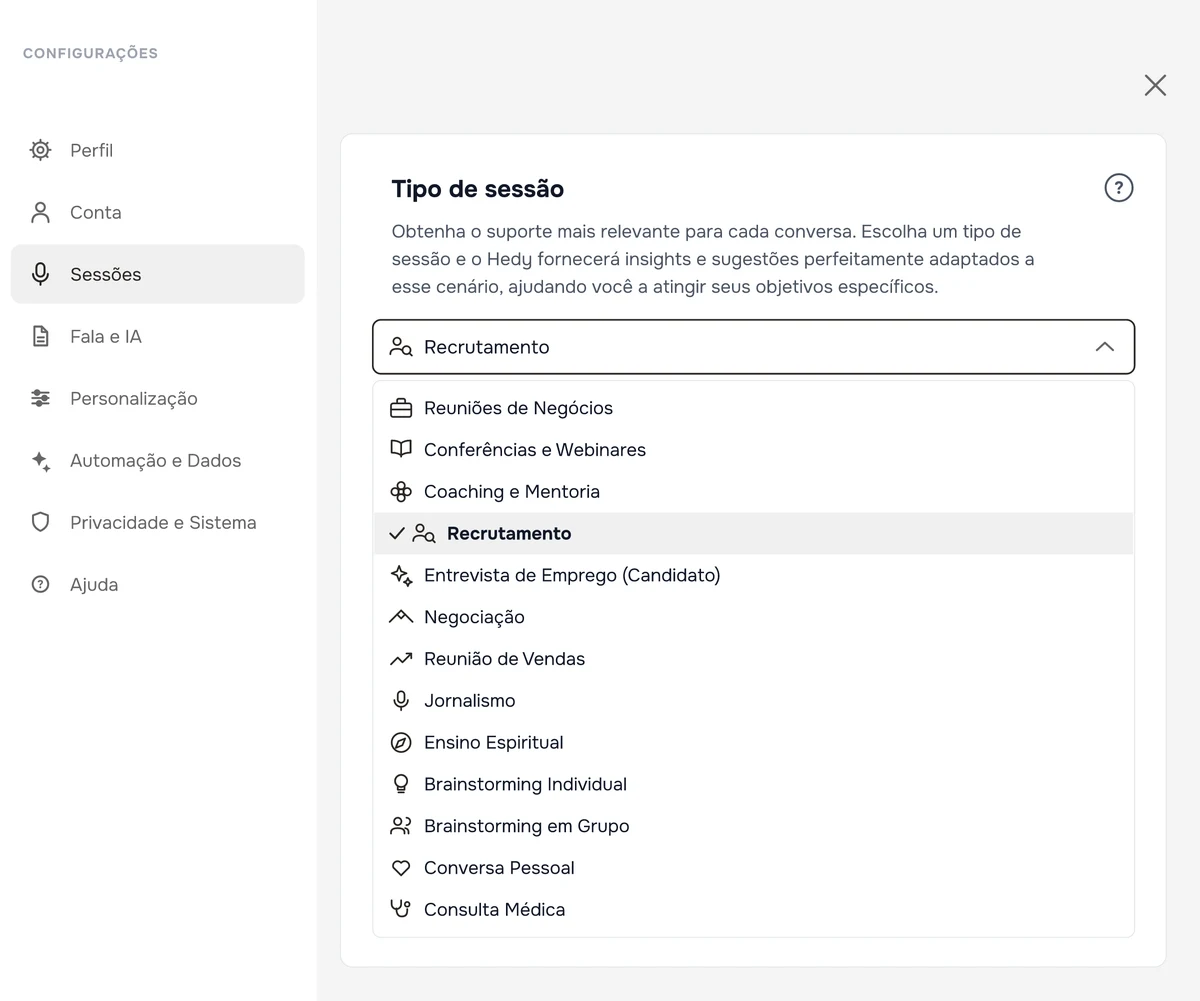
Task: Select Coaching e Mentoria from the list
Action: pyautogui.click(x=753, y=491)
